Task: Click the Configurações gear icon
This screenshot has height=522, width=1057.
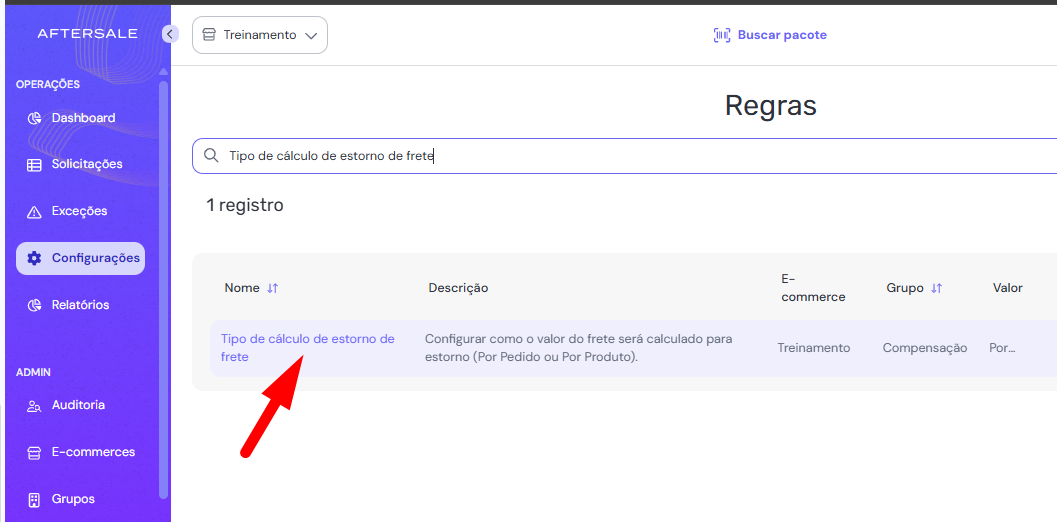Action: tap(34, 258)
